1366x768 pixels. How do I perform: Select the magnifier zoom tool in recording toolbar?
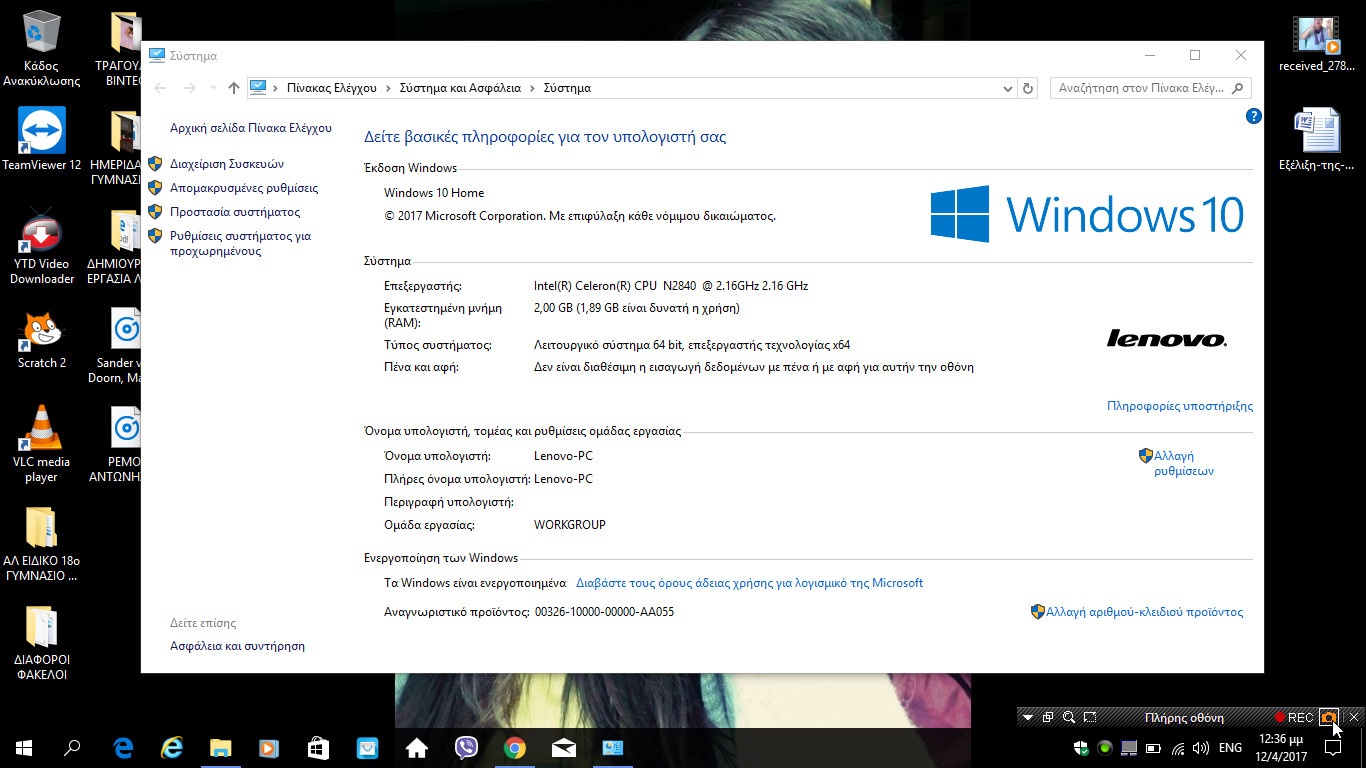pos(1068,717)
